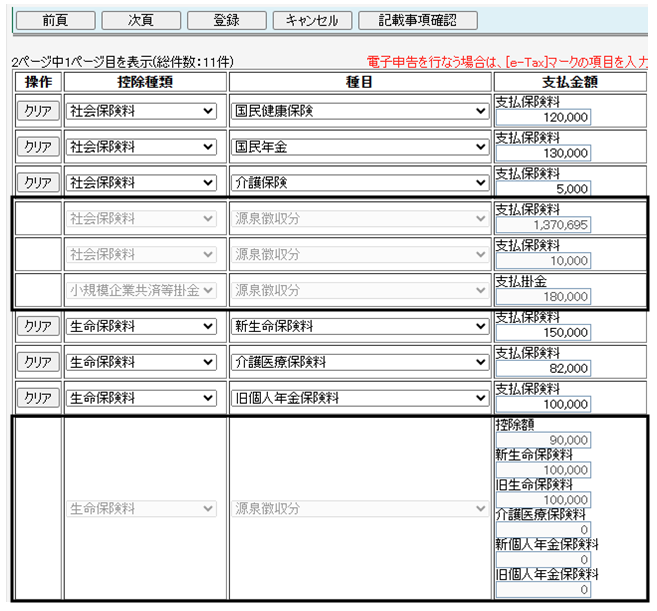The image size is (657, 611).
Task: Click the 150,000 支払保険料 field
Action: pyautogui.click(x=543, y=332)
